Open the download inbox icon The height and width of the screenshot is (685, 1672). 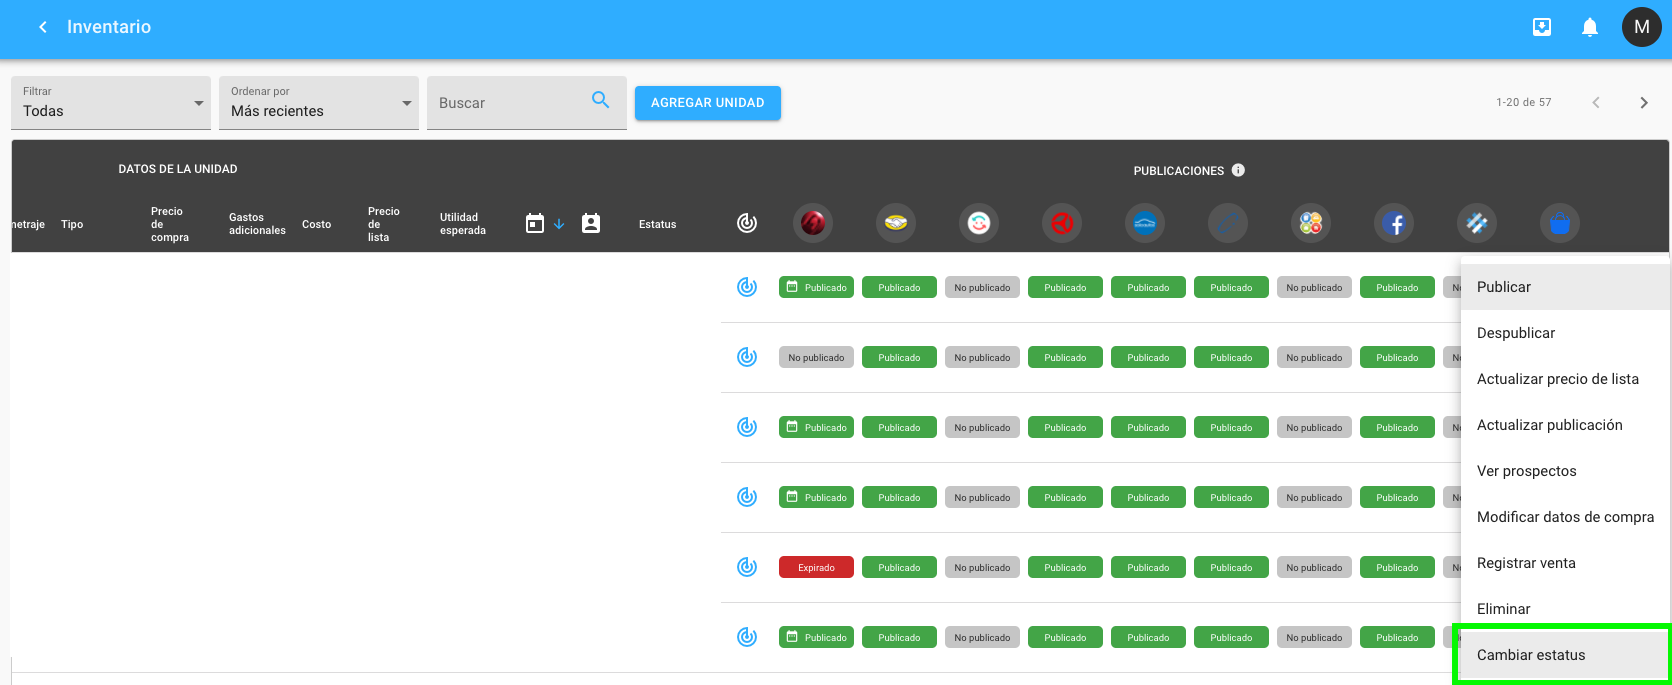point(1542,27)
